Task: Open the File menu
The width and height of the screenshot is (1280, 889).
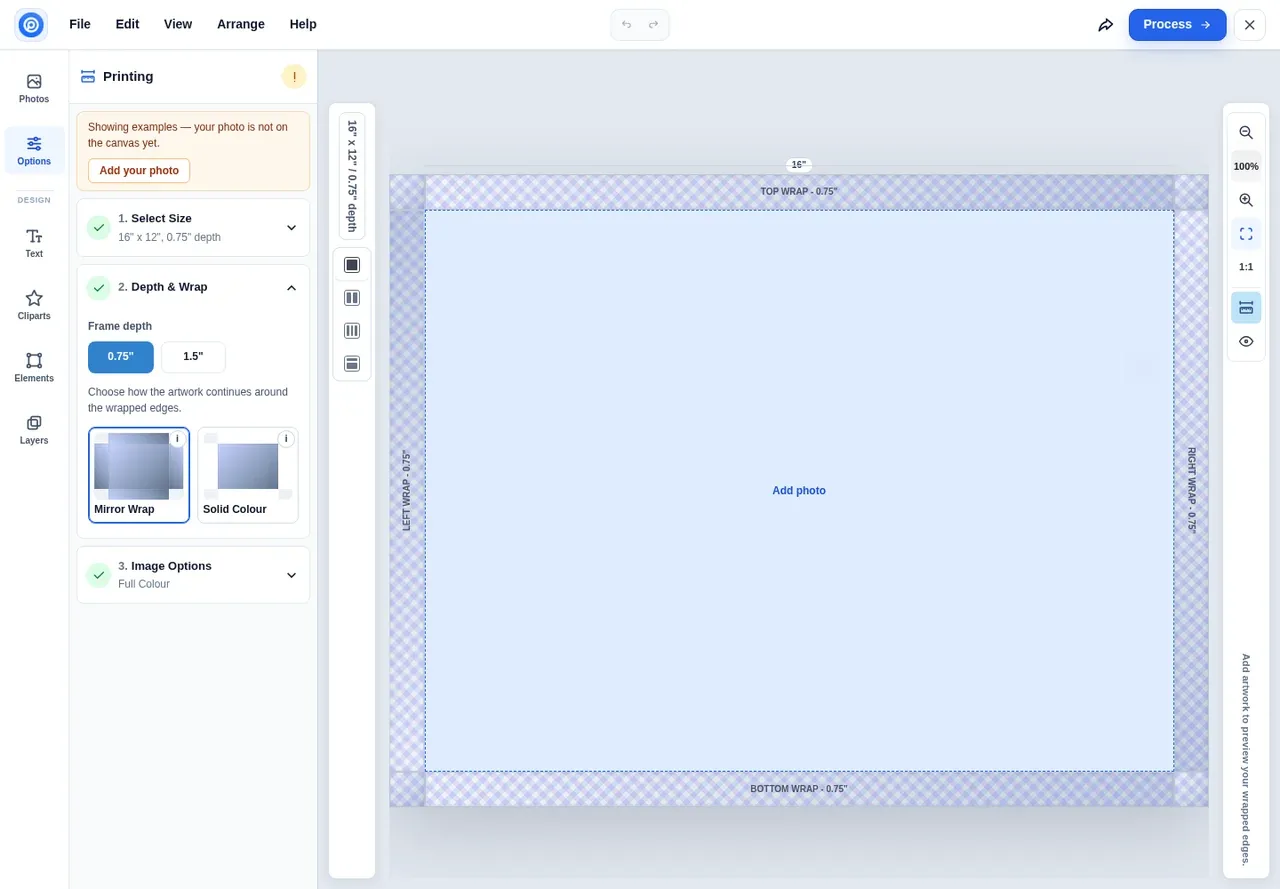Action: click(80, 24)
